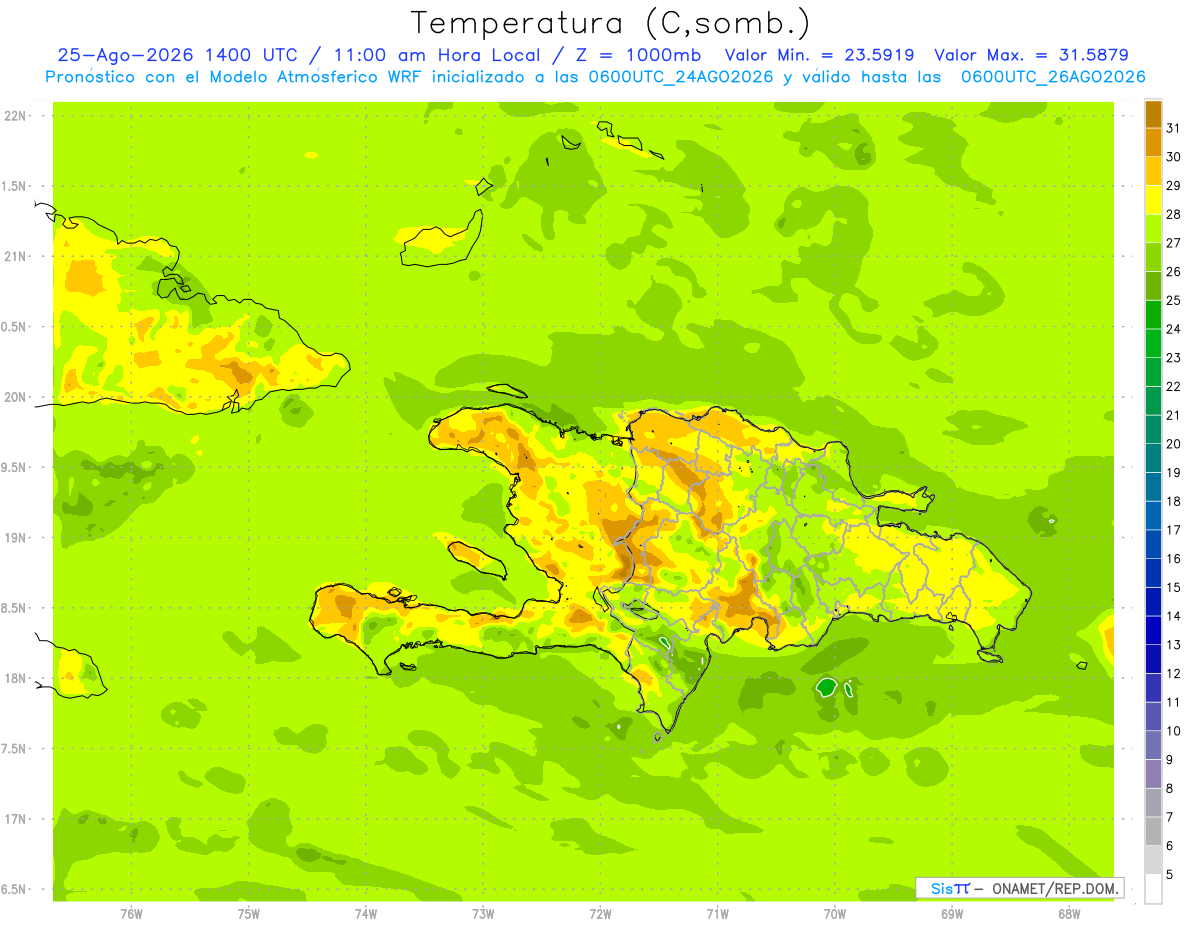1200x927 pixels.
Task: Pick the purple legend swatch between 9 and 10
Action: (1153, 745)
